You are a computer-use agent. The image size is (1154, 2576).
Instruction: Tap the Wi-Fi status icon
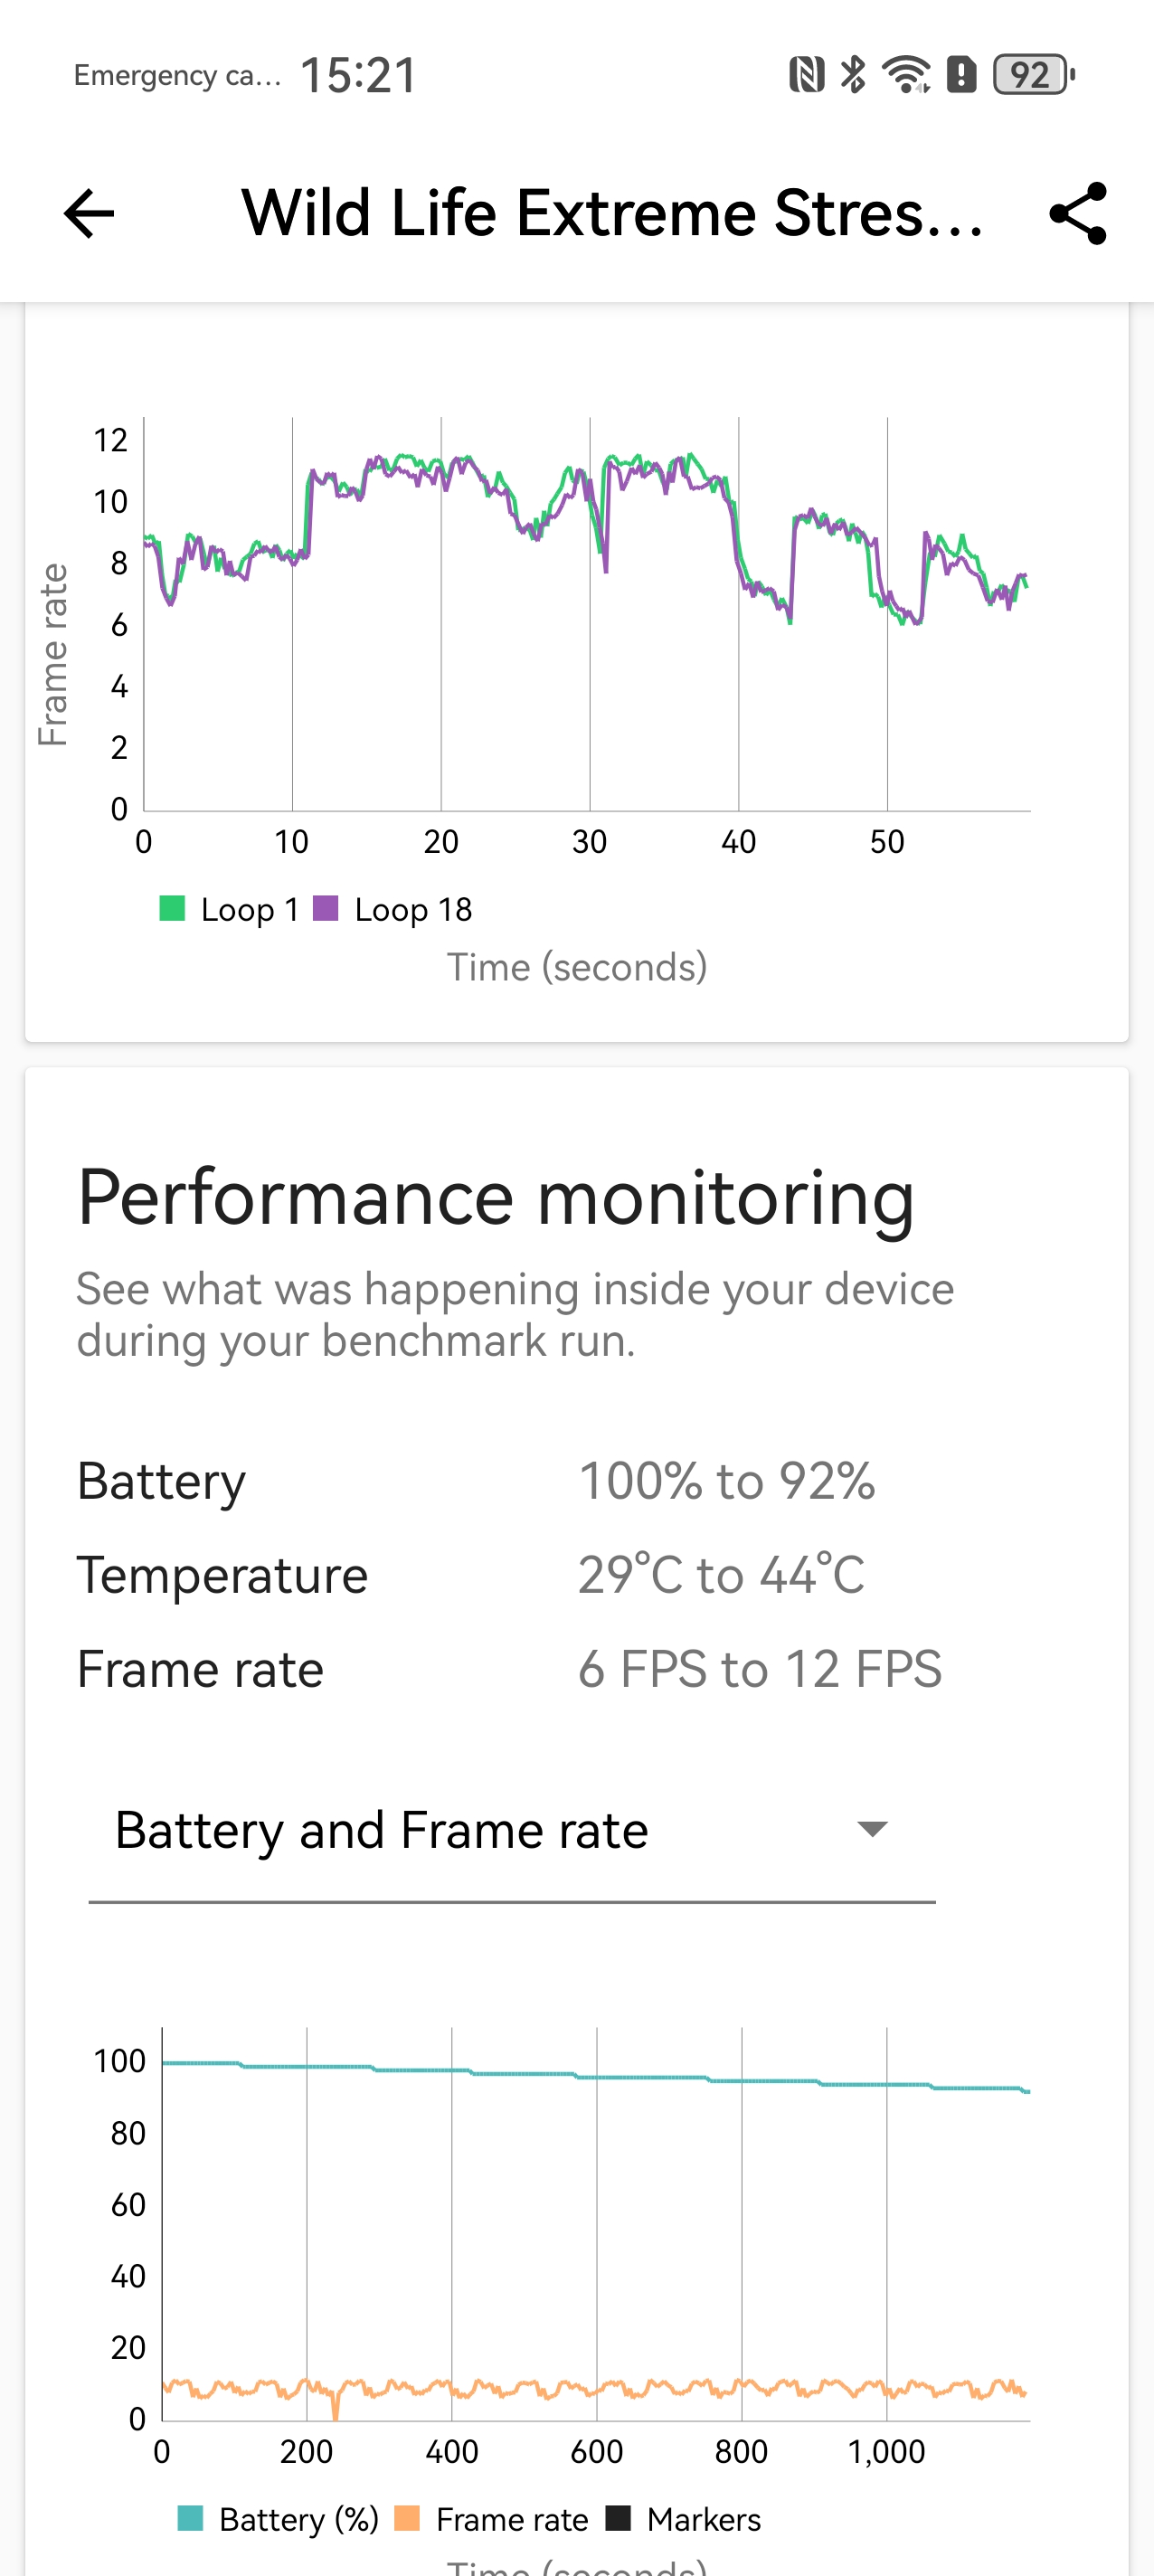906,75
